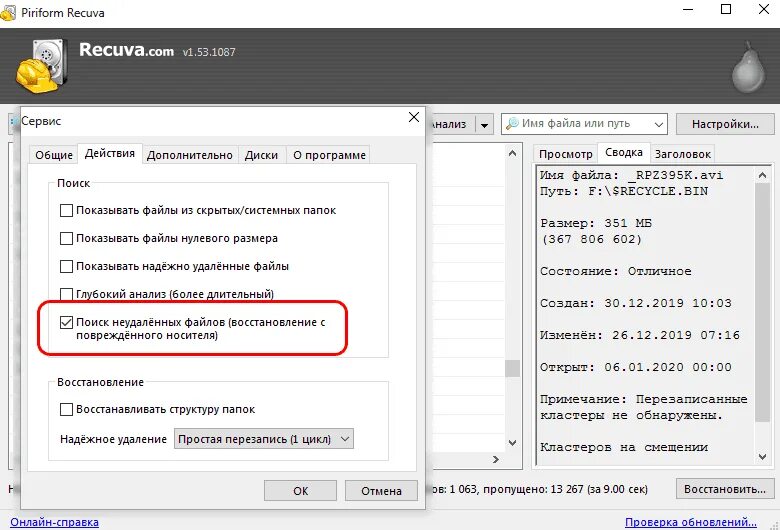Open the Настройки... button
This screenshot has width=780, height=530.
point(725,124)
